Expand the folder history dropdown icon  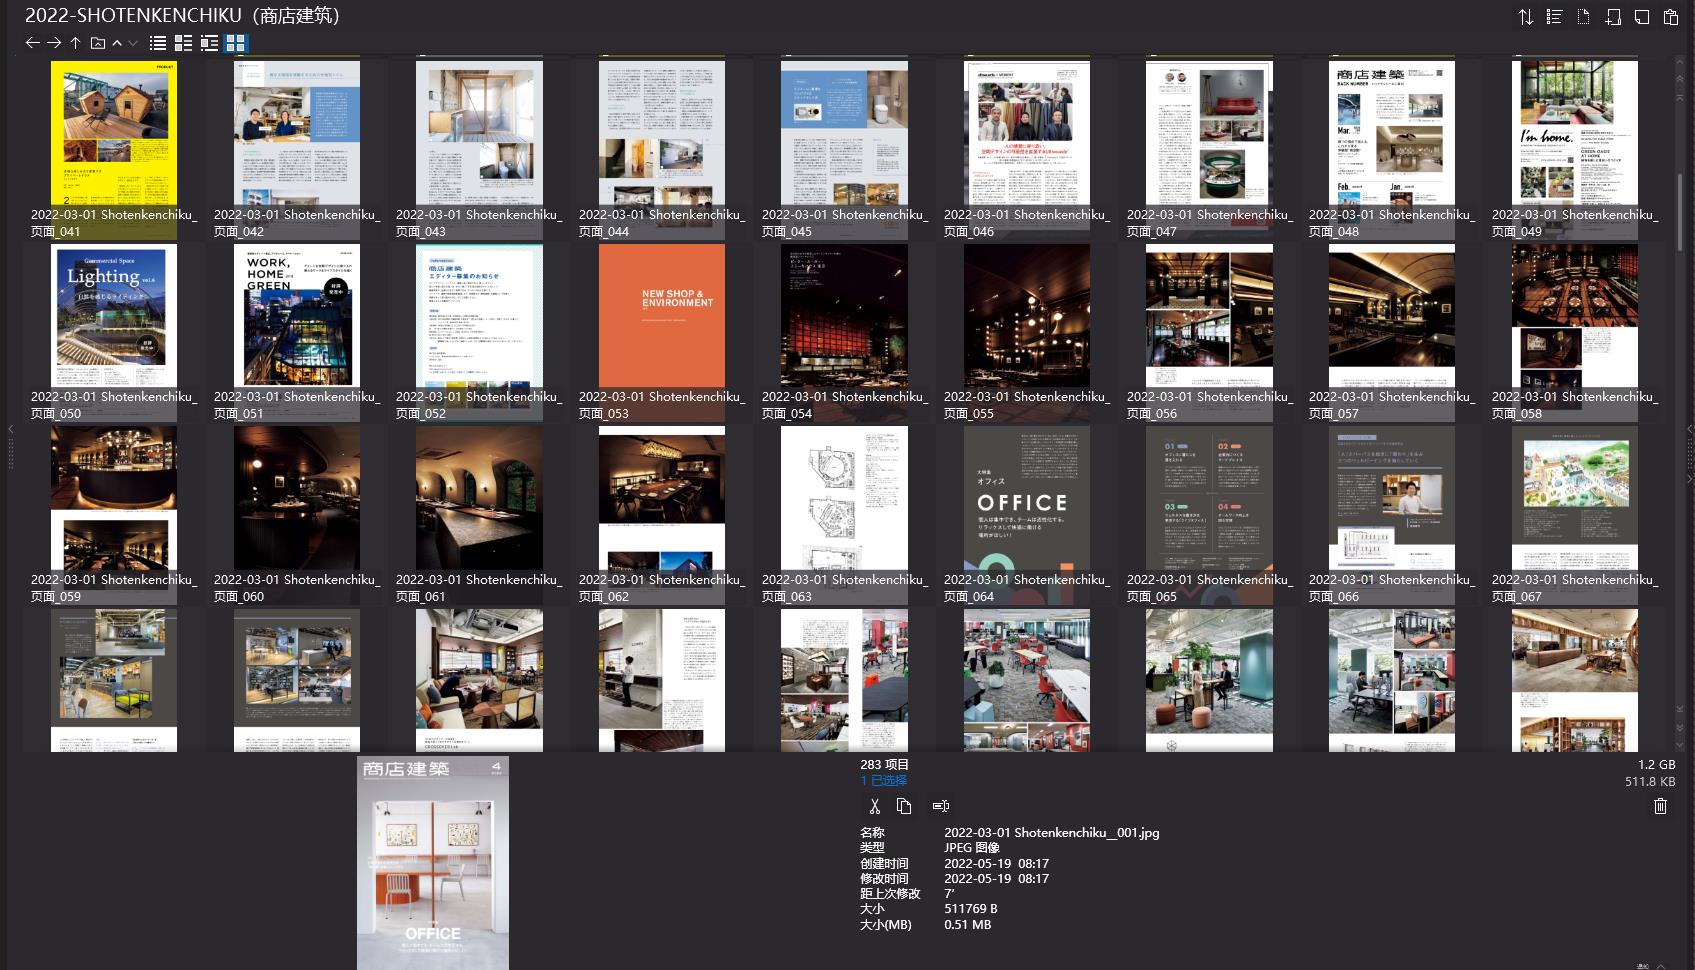point(97,43)
